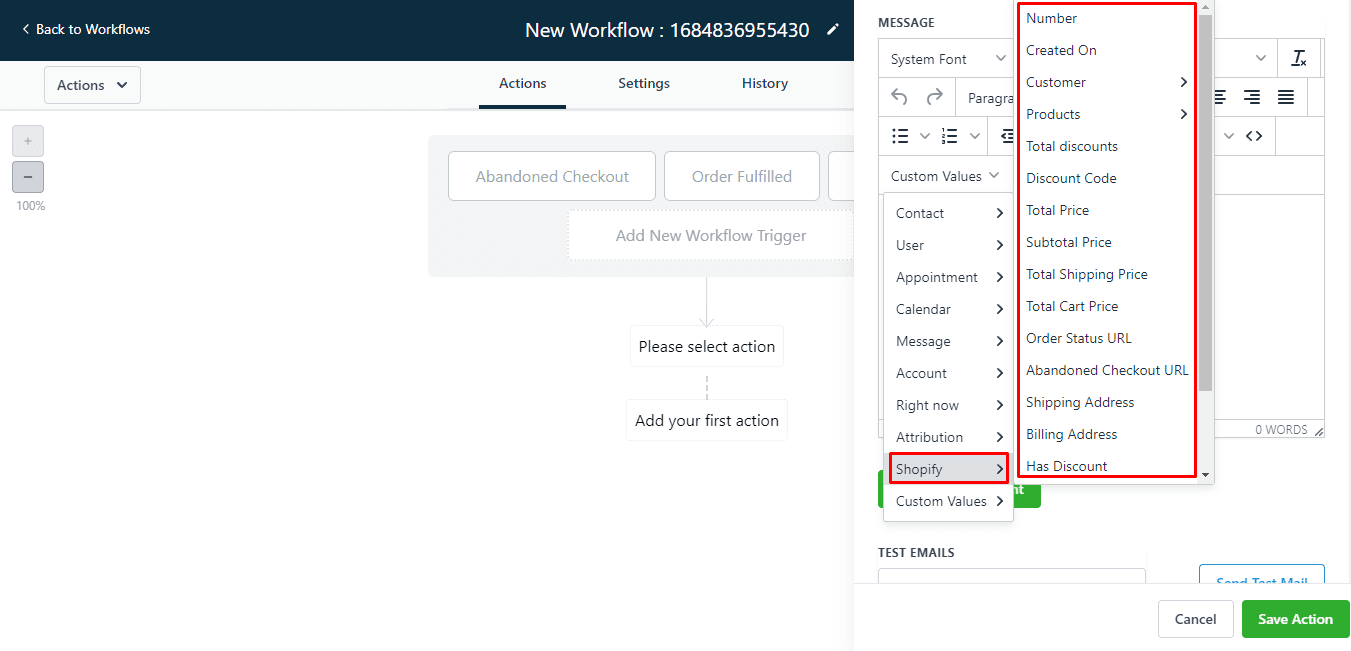The height and width of the screenshot is (651, 1351).
Task: Insert the Abandoned Checkout URL value
Action: pos(1105,370)
